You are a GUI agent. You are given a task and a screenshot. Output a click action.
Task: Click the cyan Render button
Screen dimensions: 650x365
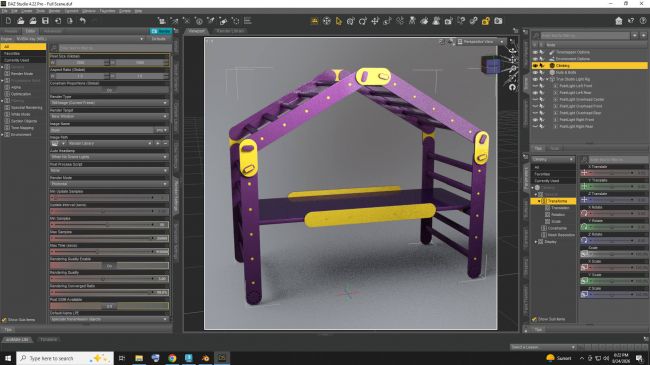pos(160,31)
